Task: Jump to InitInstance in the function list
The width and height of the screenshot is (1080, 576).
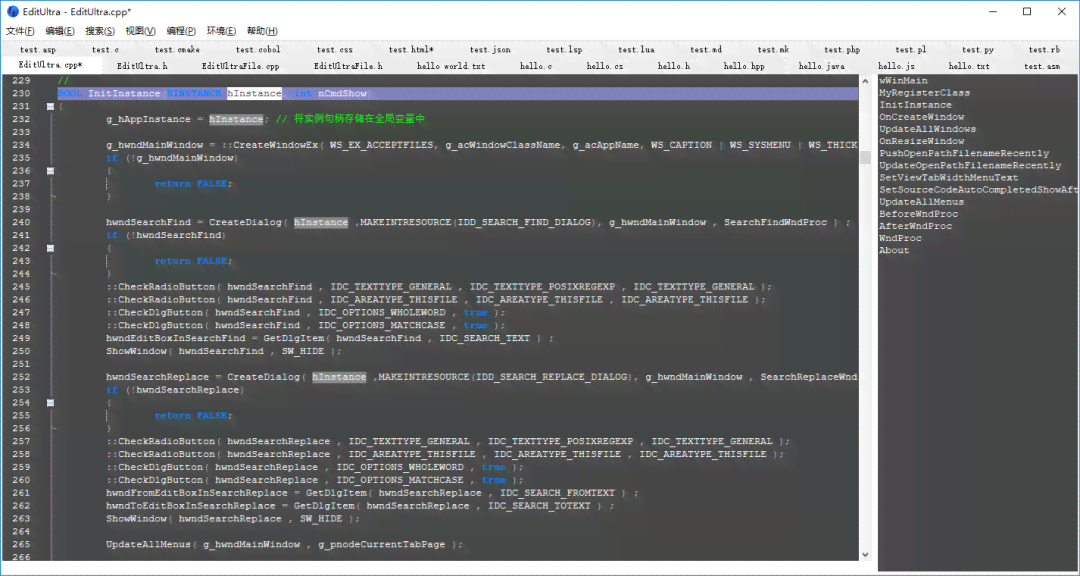Action: 915,105
